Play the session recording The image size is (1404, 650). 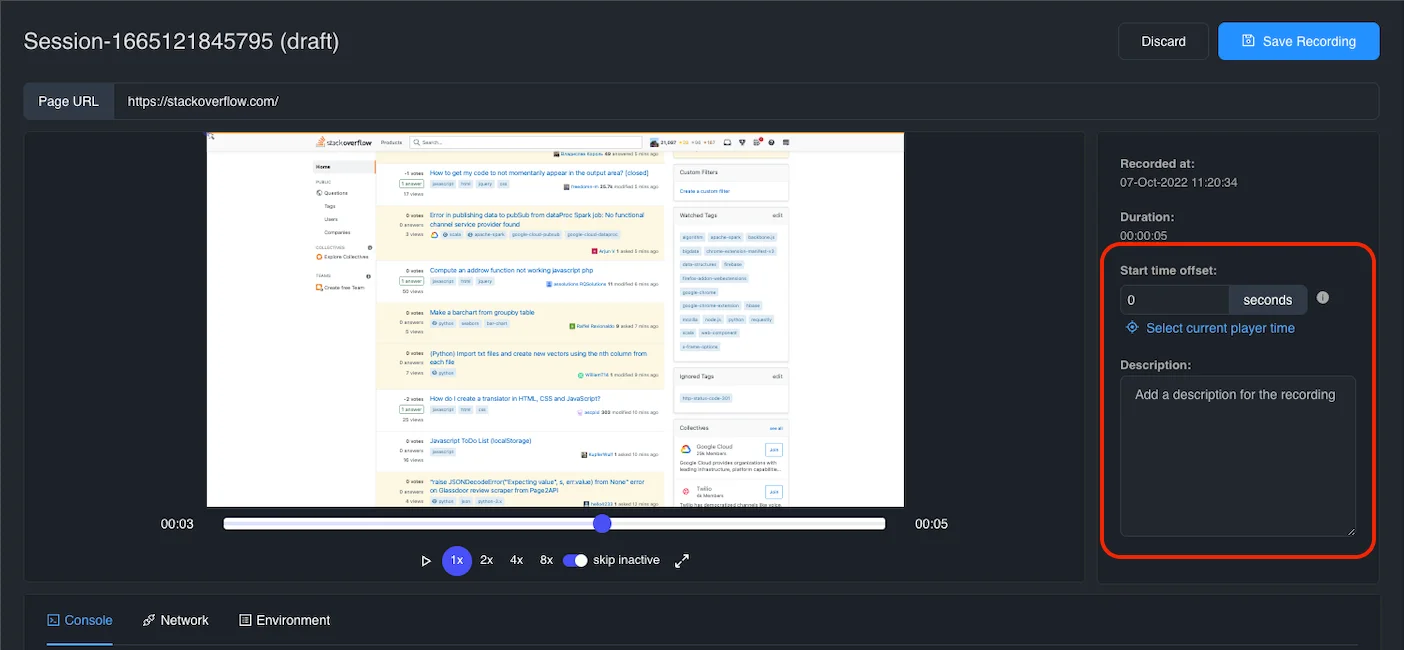[426, 560]
